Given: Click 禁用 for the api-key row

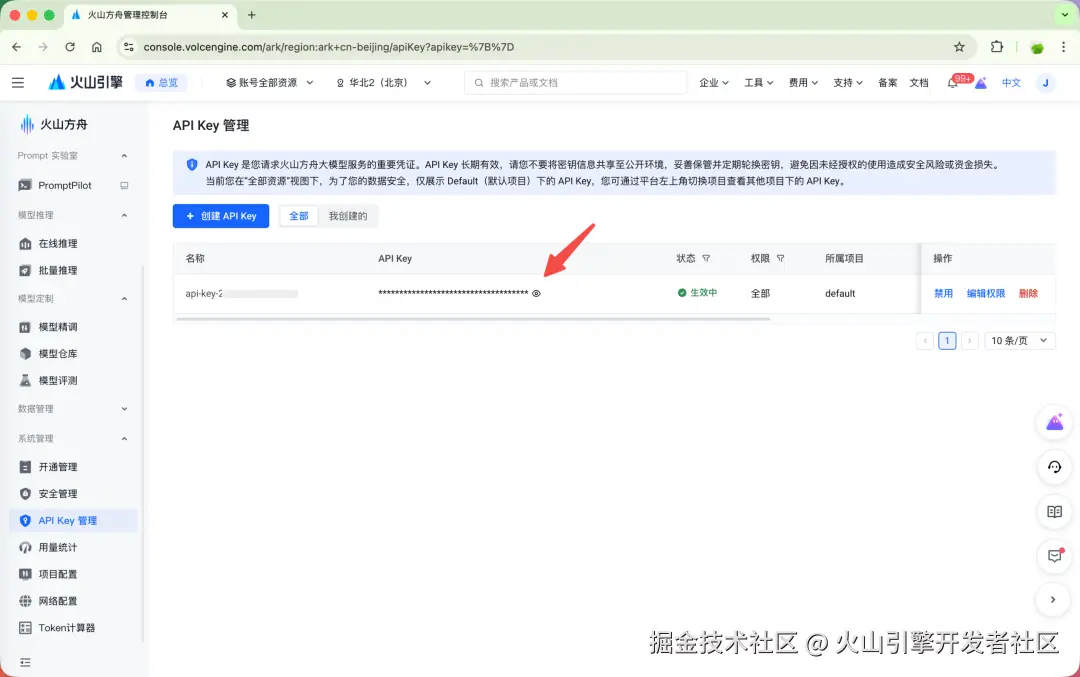Looking at the screenshot, I should pos(943,293).
